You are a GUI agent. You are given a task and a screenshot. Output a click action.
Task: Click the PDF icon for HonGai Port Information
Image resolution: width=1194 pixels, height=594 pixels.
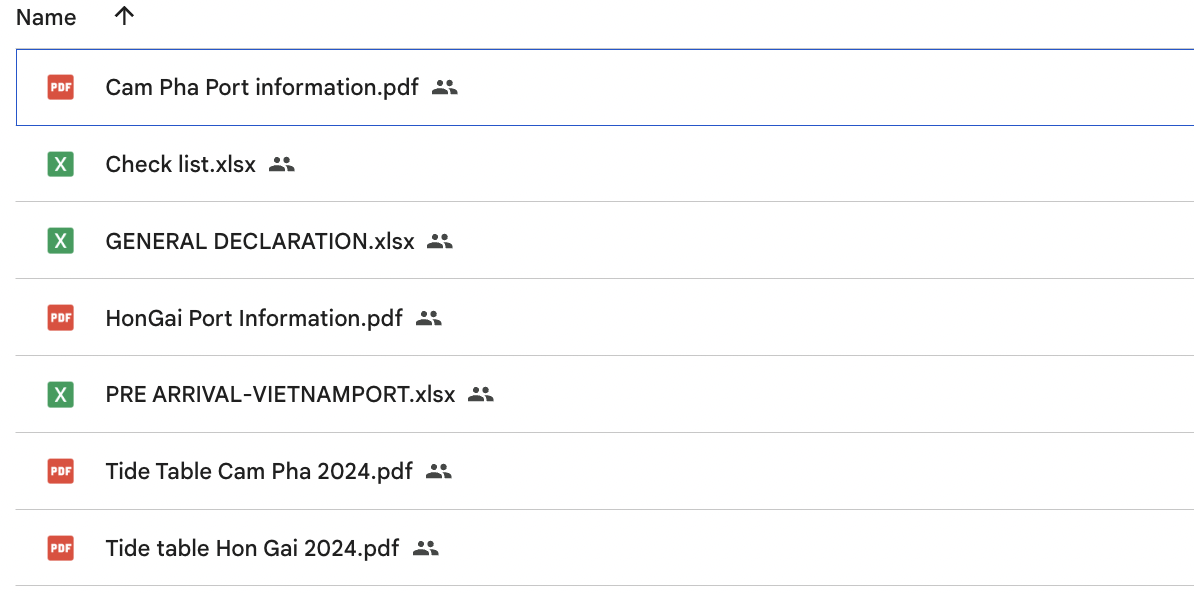tap(61, 318)
